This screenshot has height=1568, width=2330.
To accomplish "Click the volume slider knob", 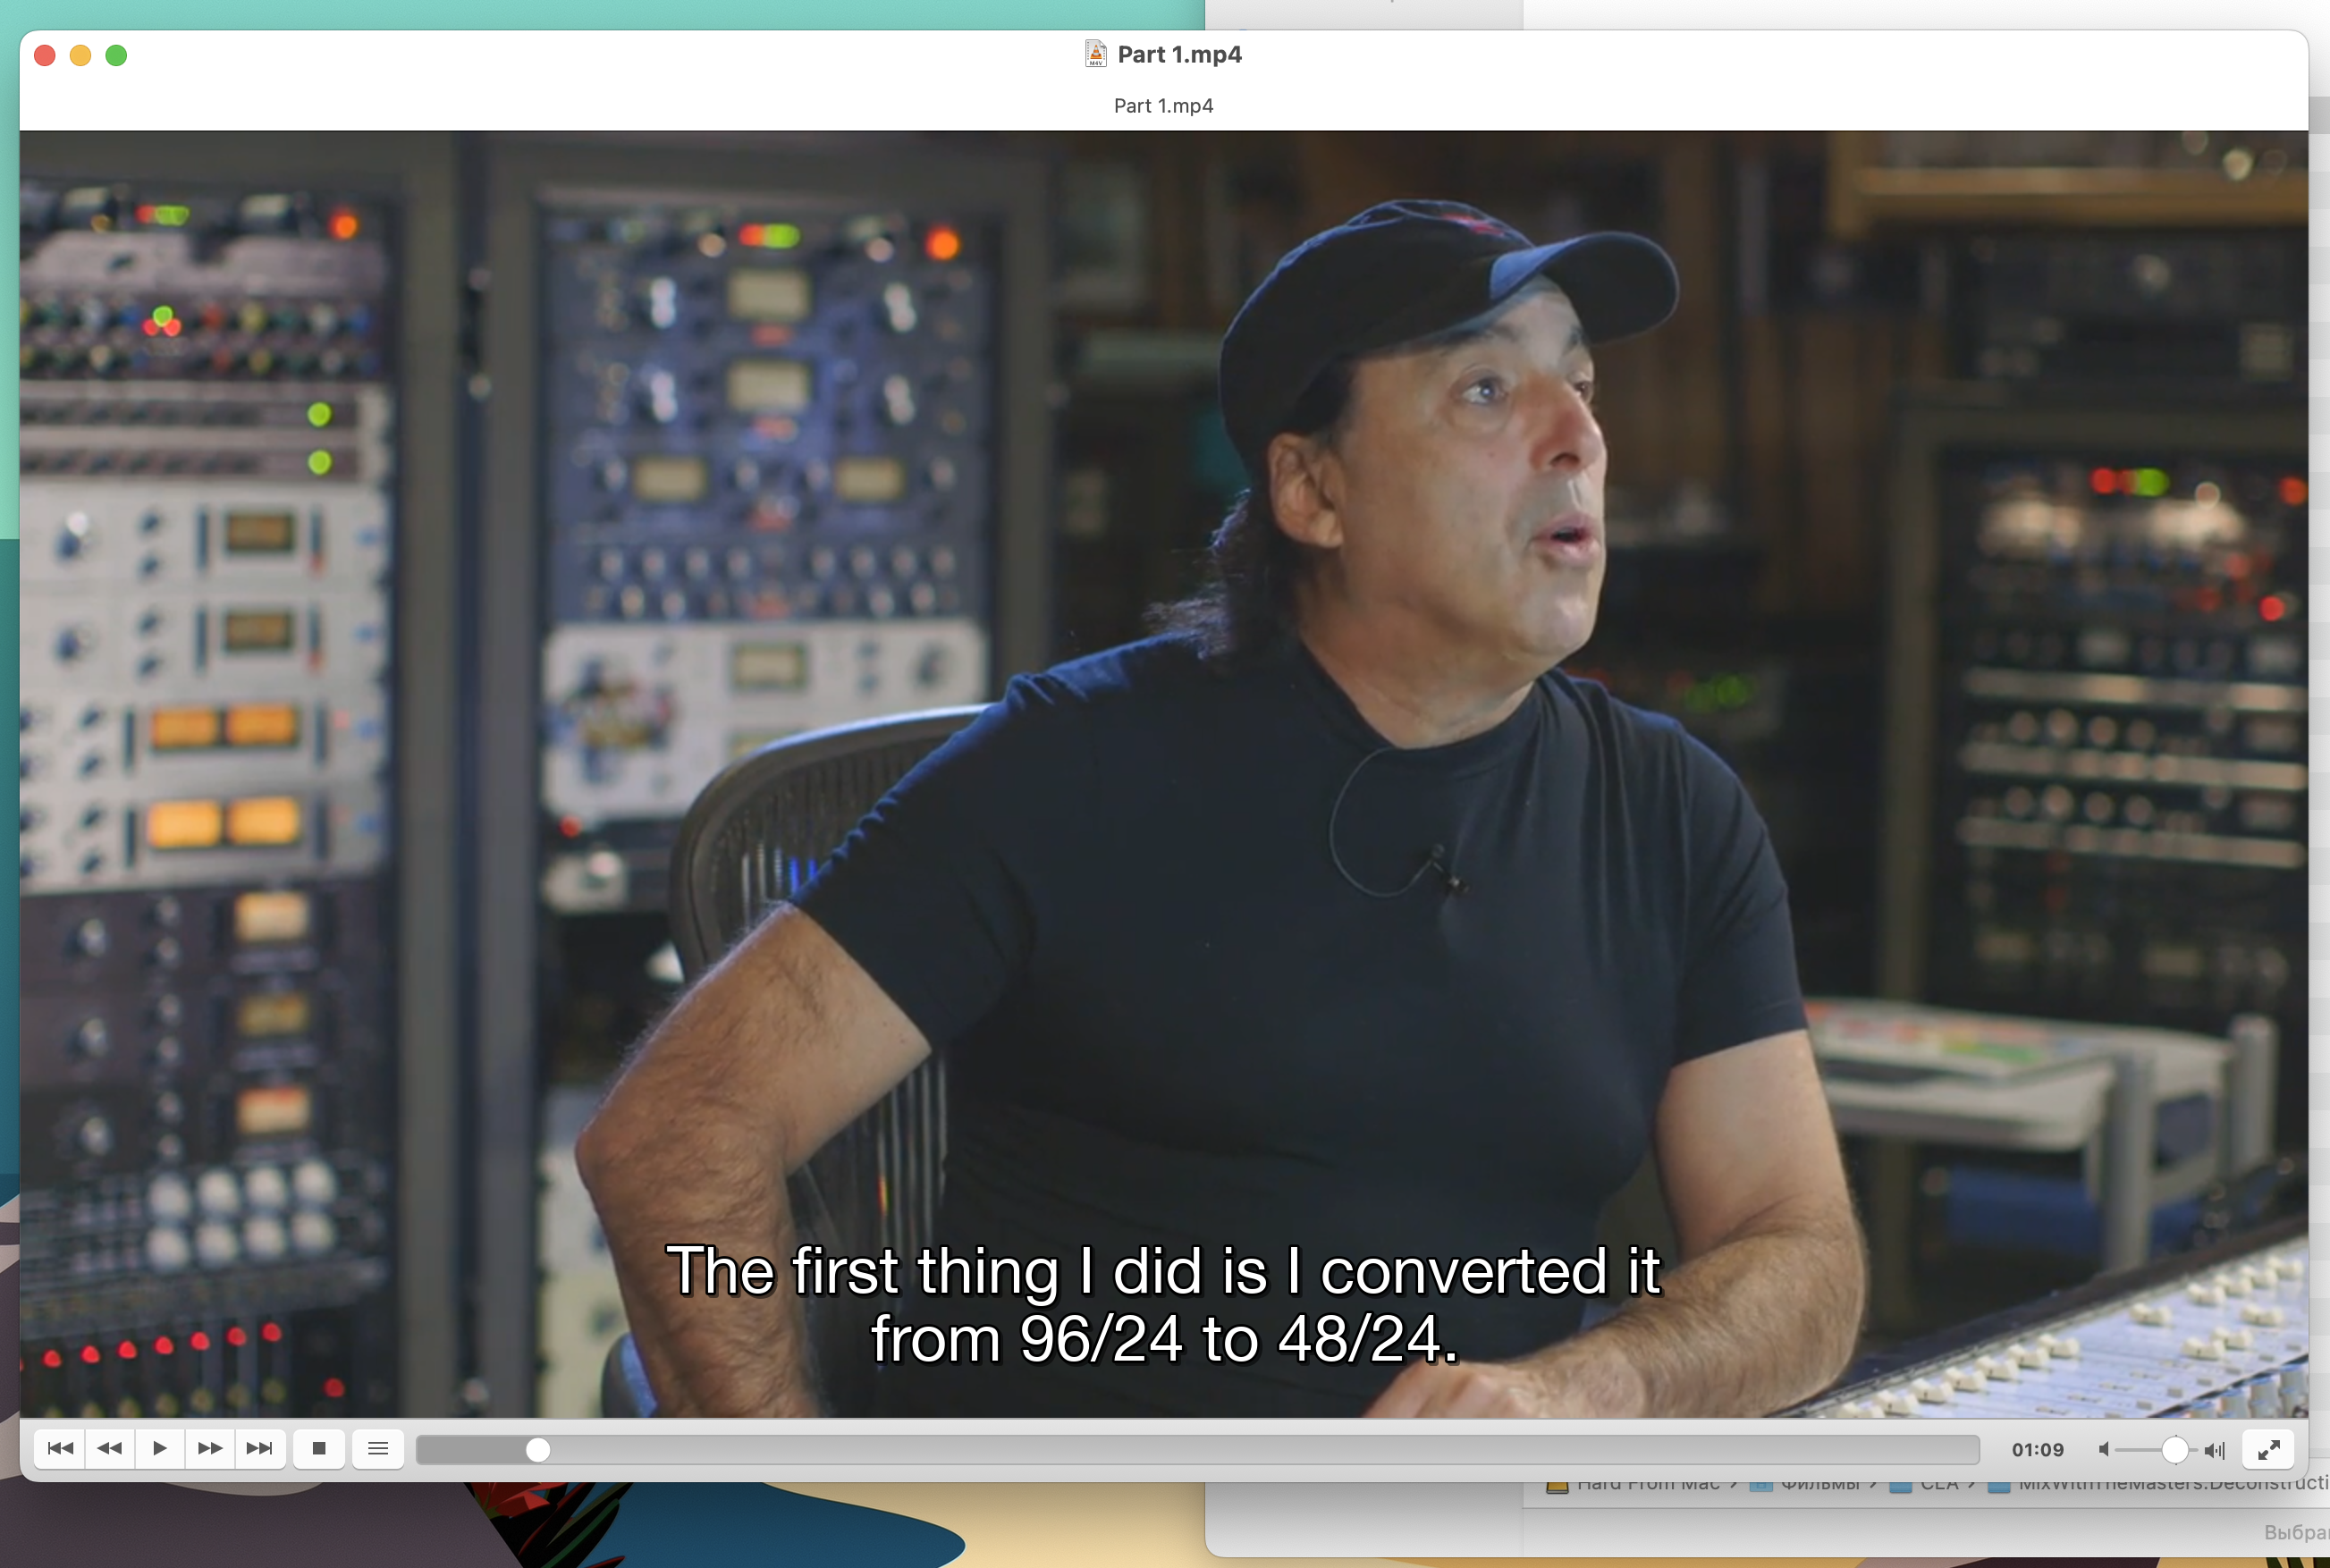I will (2174, 1449).
